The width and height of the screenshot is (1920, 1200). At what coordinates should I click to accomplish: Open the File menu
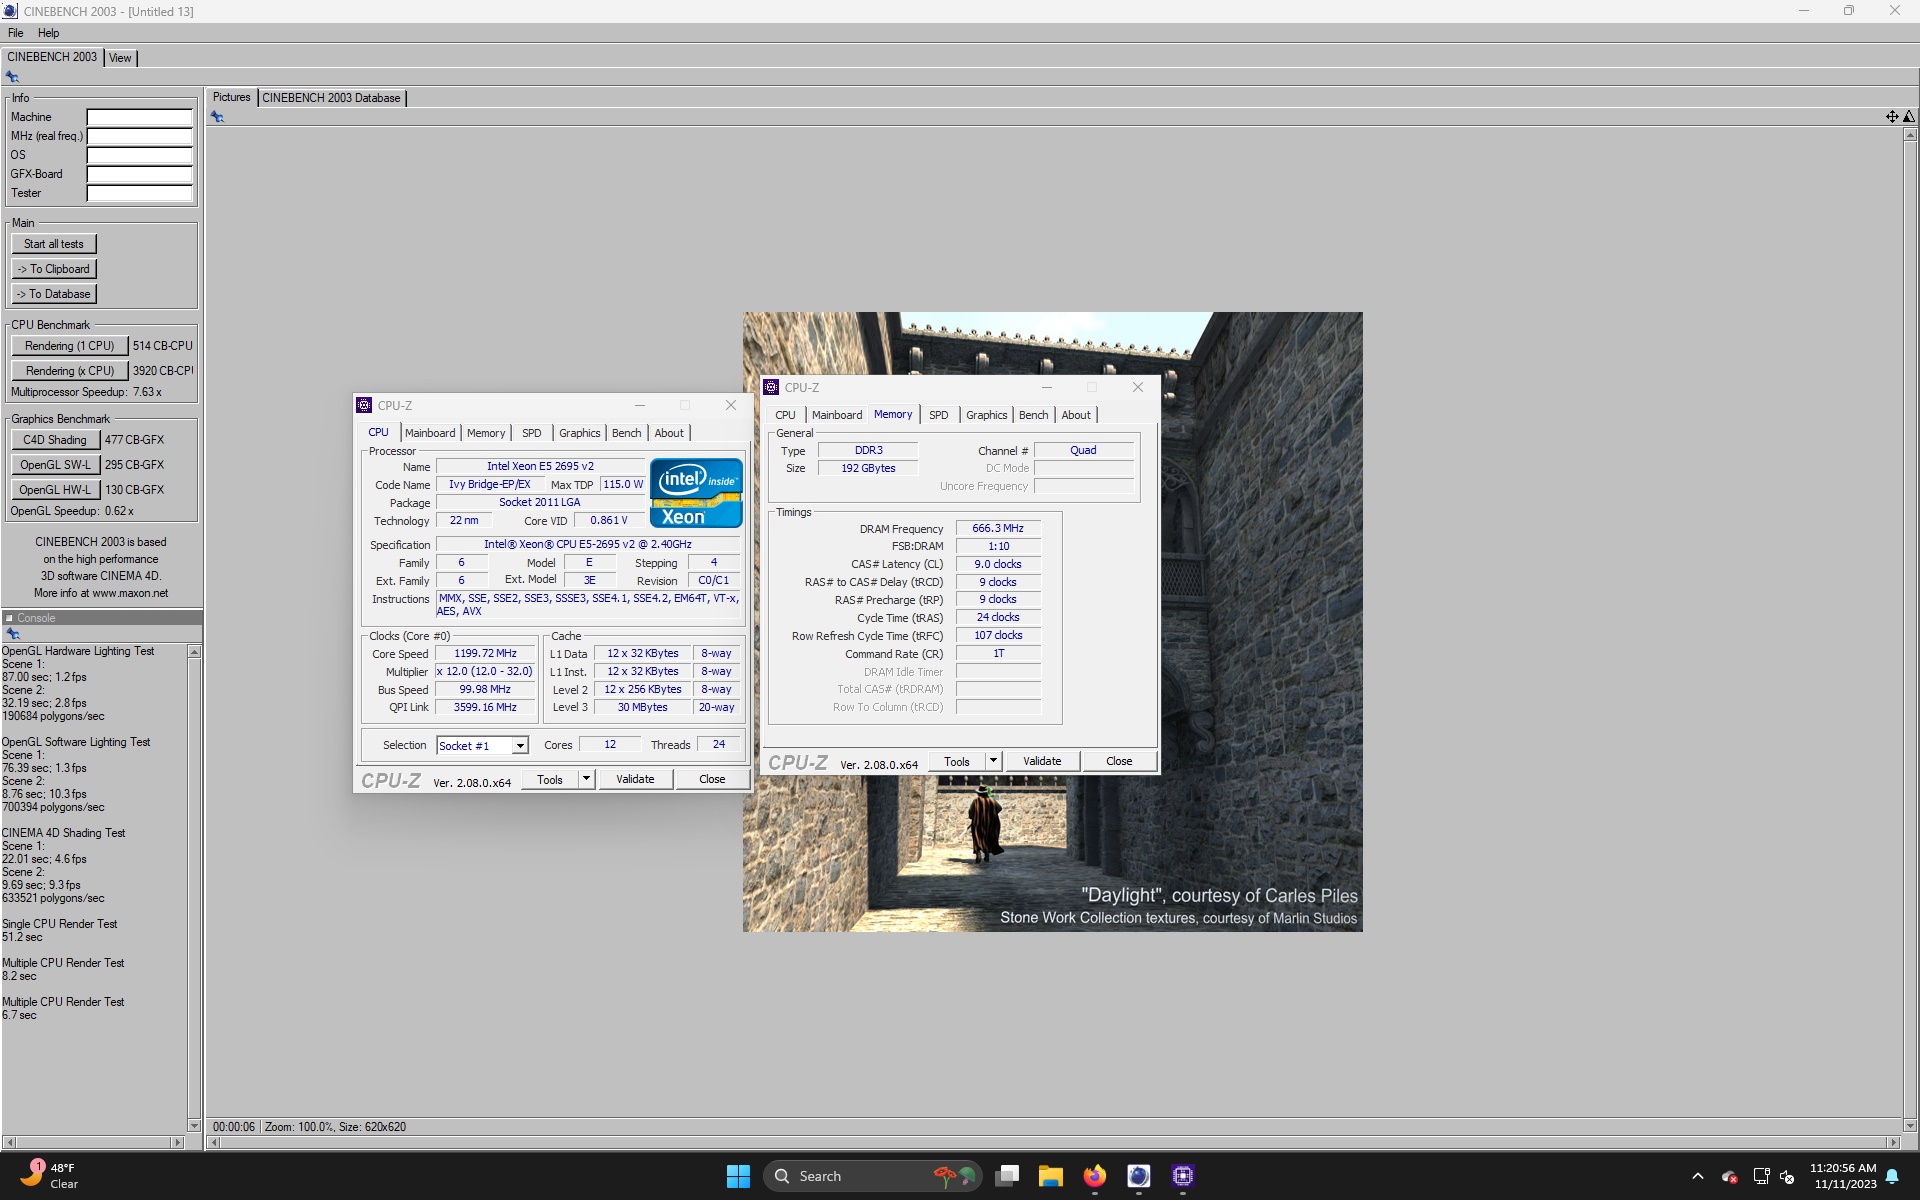click(x=16, y=33)
